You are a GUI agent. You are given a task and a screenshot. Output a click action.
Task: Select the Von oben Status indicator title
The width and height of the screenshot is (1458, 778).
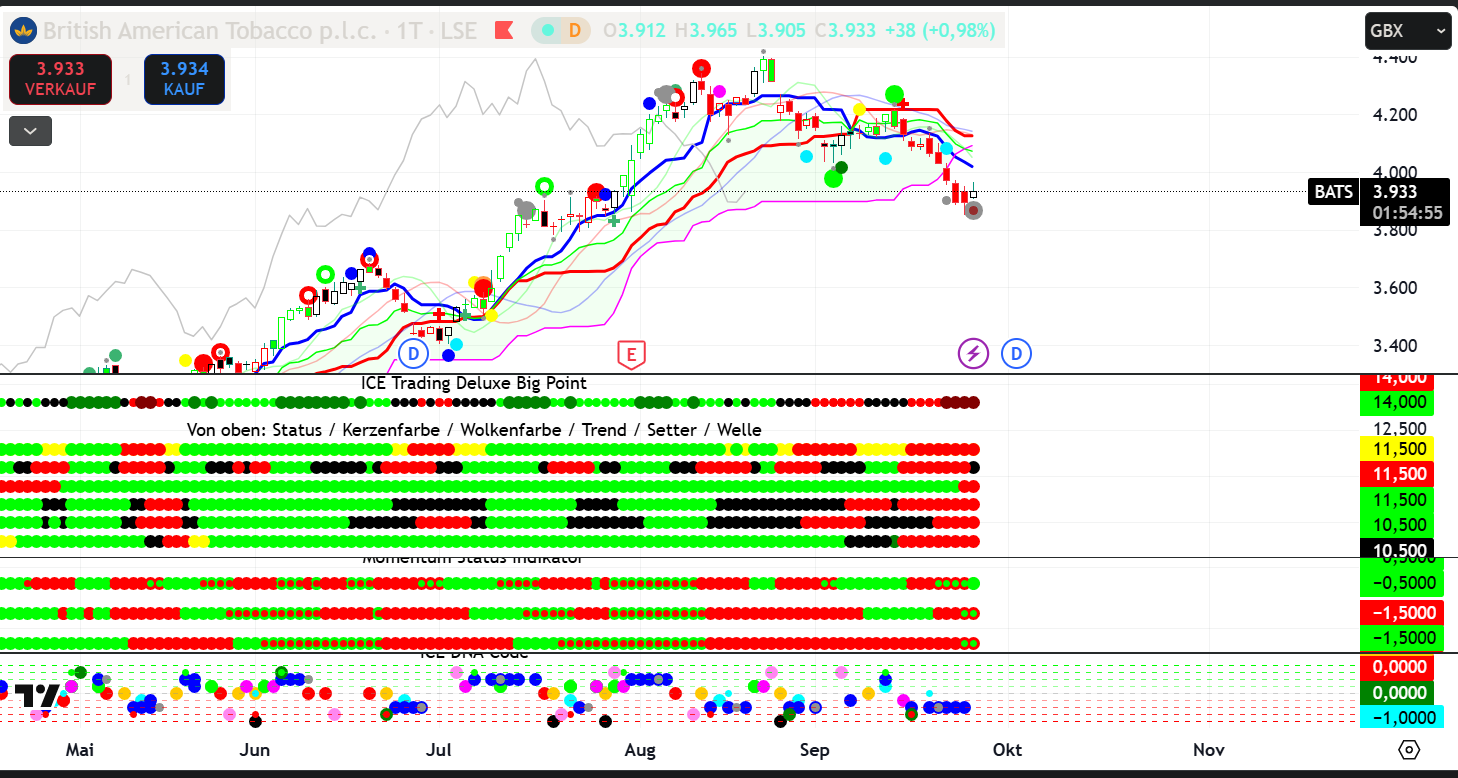click(473, 430)
